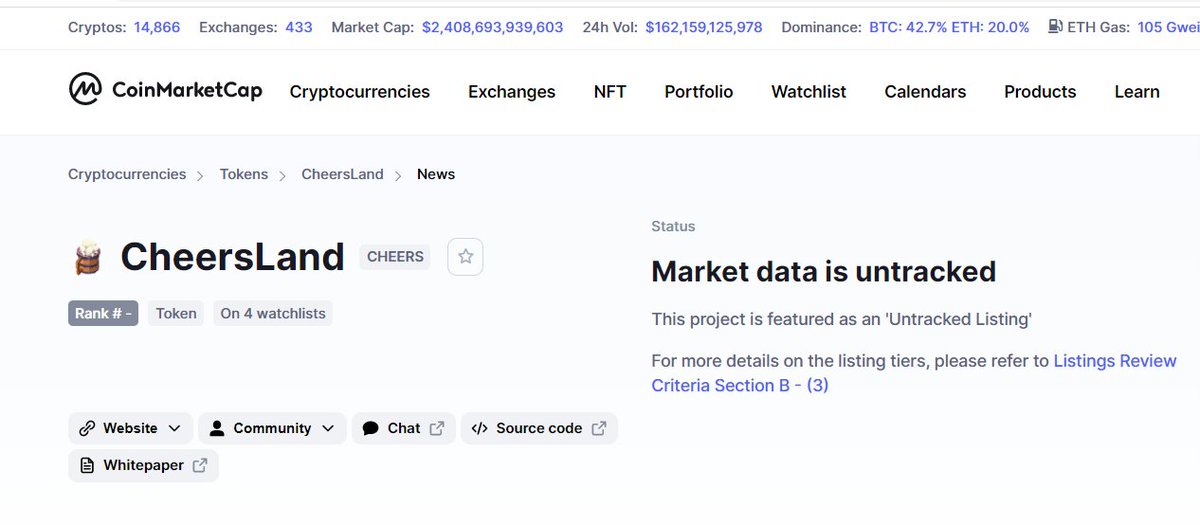Click the CoinMarketCap logo

tap(165, 90)
